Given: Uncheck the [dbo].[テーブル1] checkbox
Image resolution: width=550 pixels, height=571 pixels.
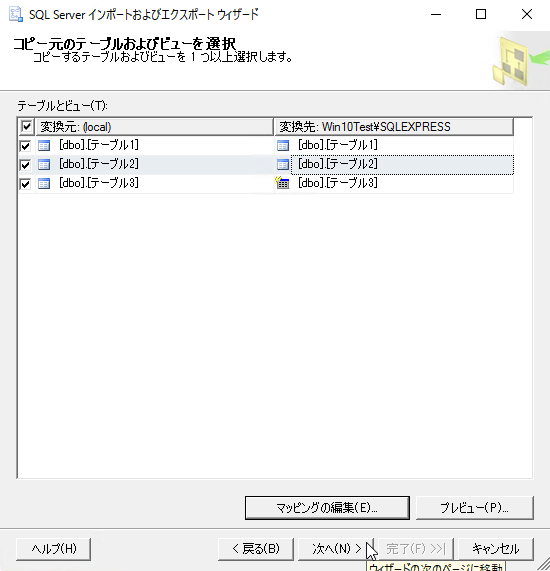Looking at the screenshot, I should click(x=25, y=146).
